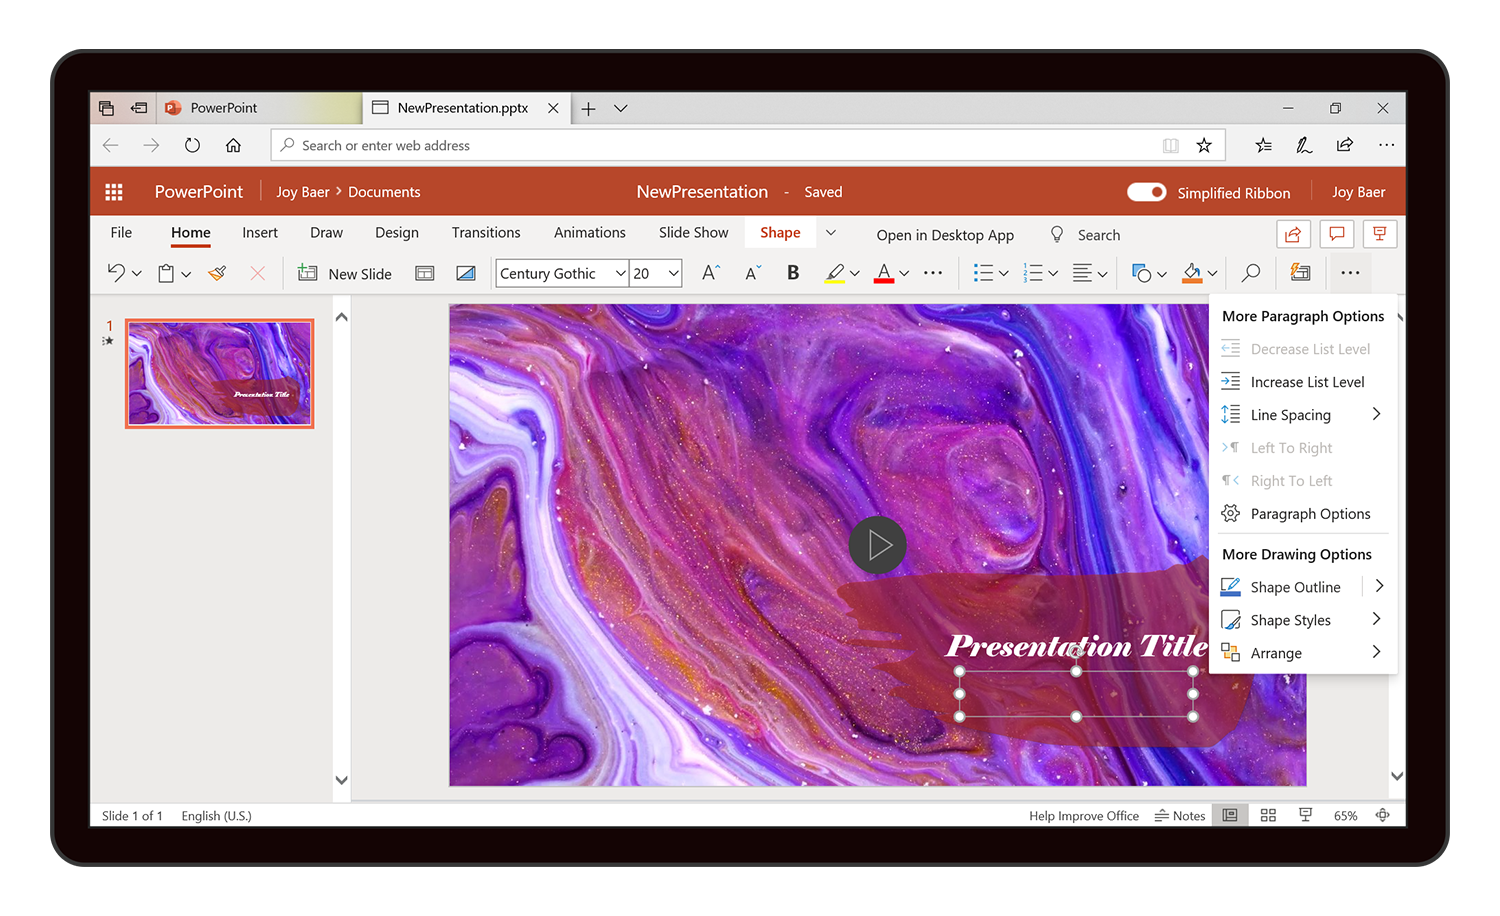Click the picture insert icon in ribbon
Image resolution: width=1500 pixels, height=916 pixels.
point(466,273)
